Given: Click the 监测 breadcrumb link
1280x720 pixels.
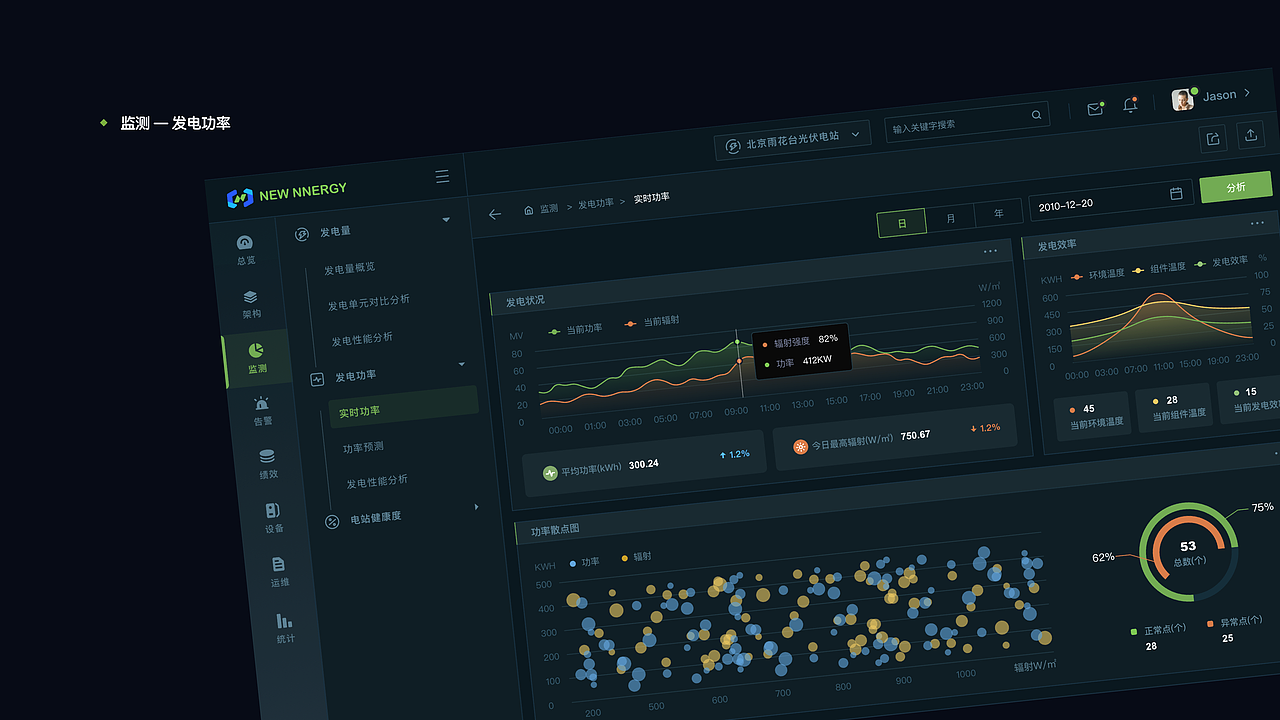Looking at the screenshot, I should tap(549, 208).
